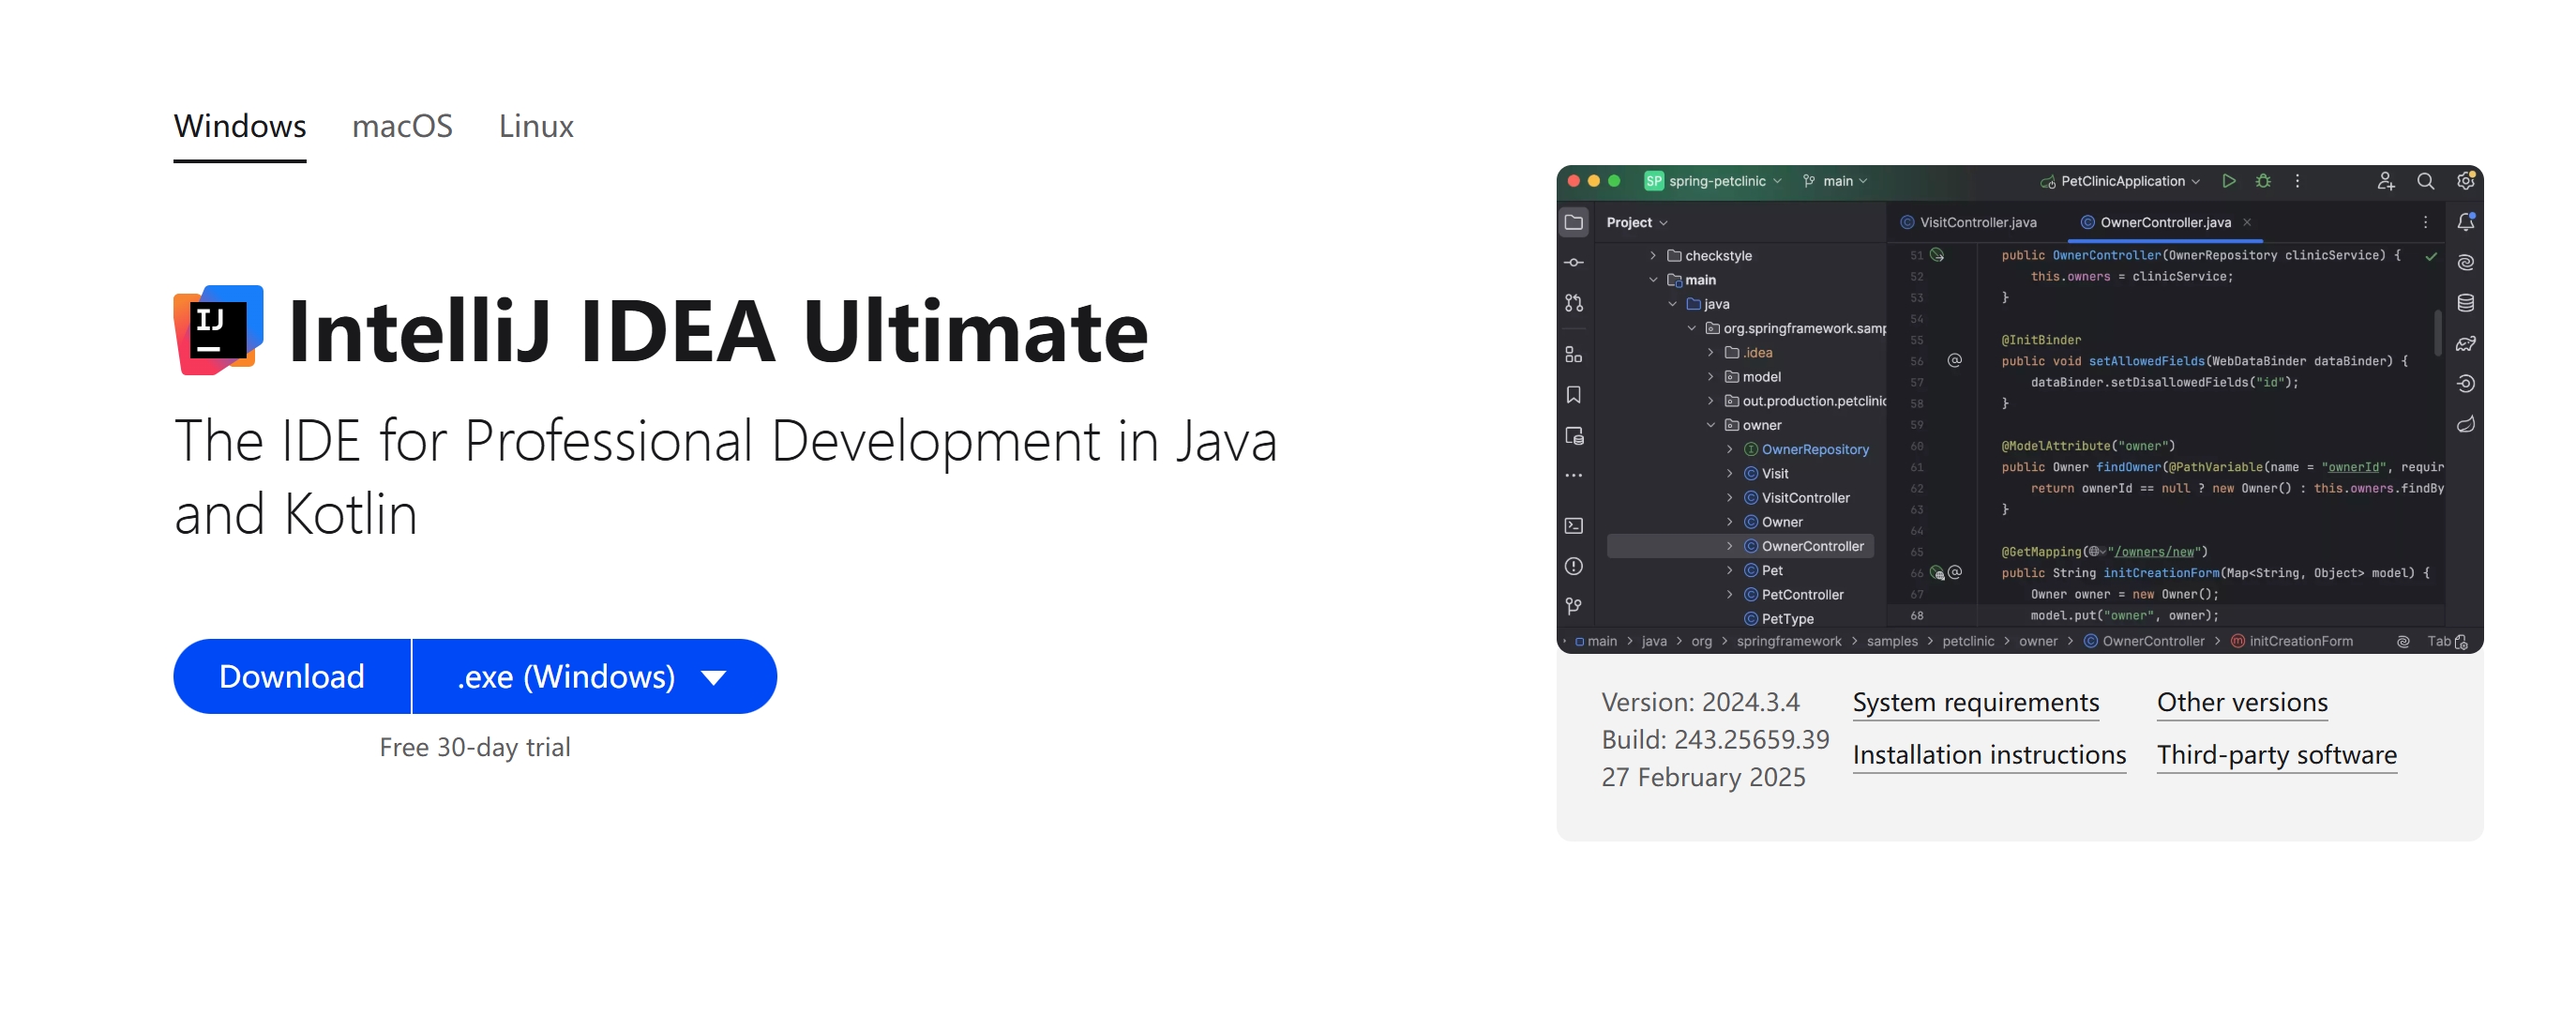Screen dimensions: 2576x1016
Task: Click the /owners/new URL in the code
Action: point(2154,552)
